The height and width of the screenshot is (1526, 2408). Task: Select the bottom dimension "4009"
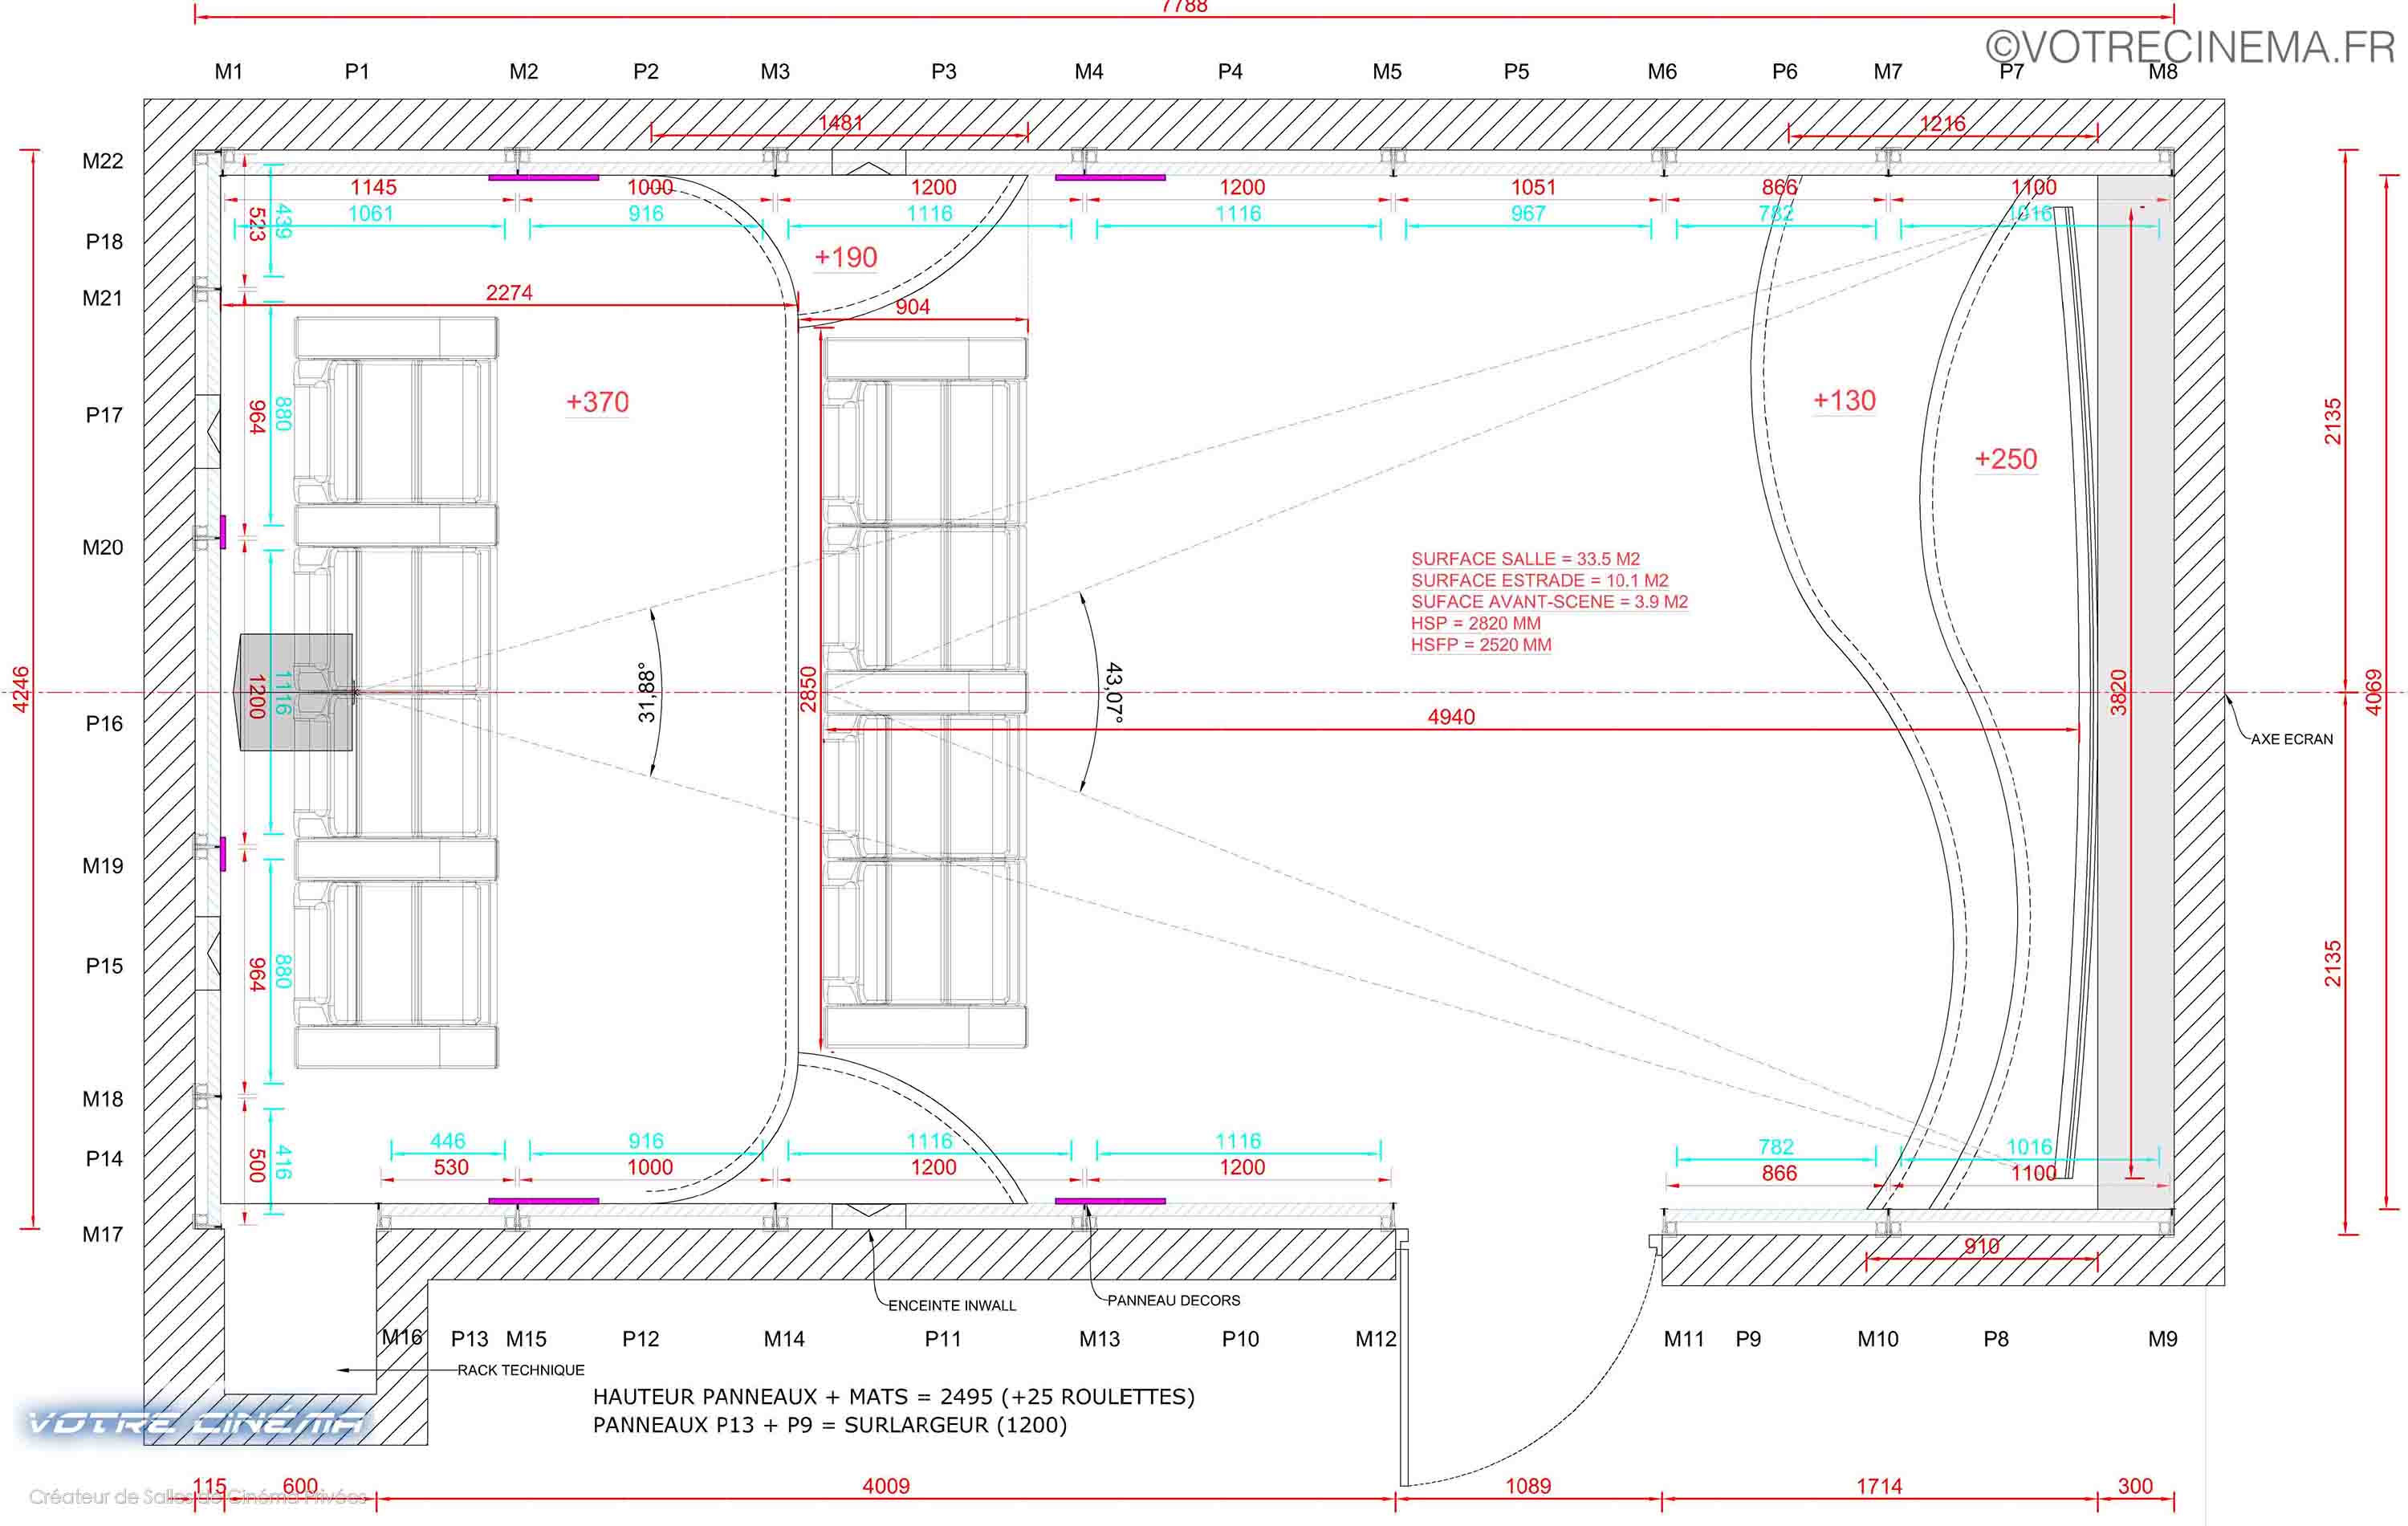pos(886,1486)
